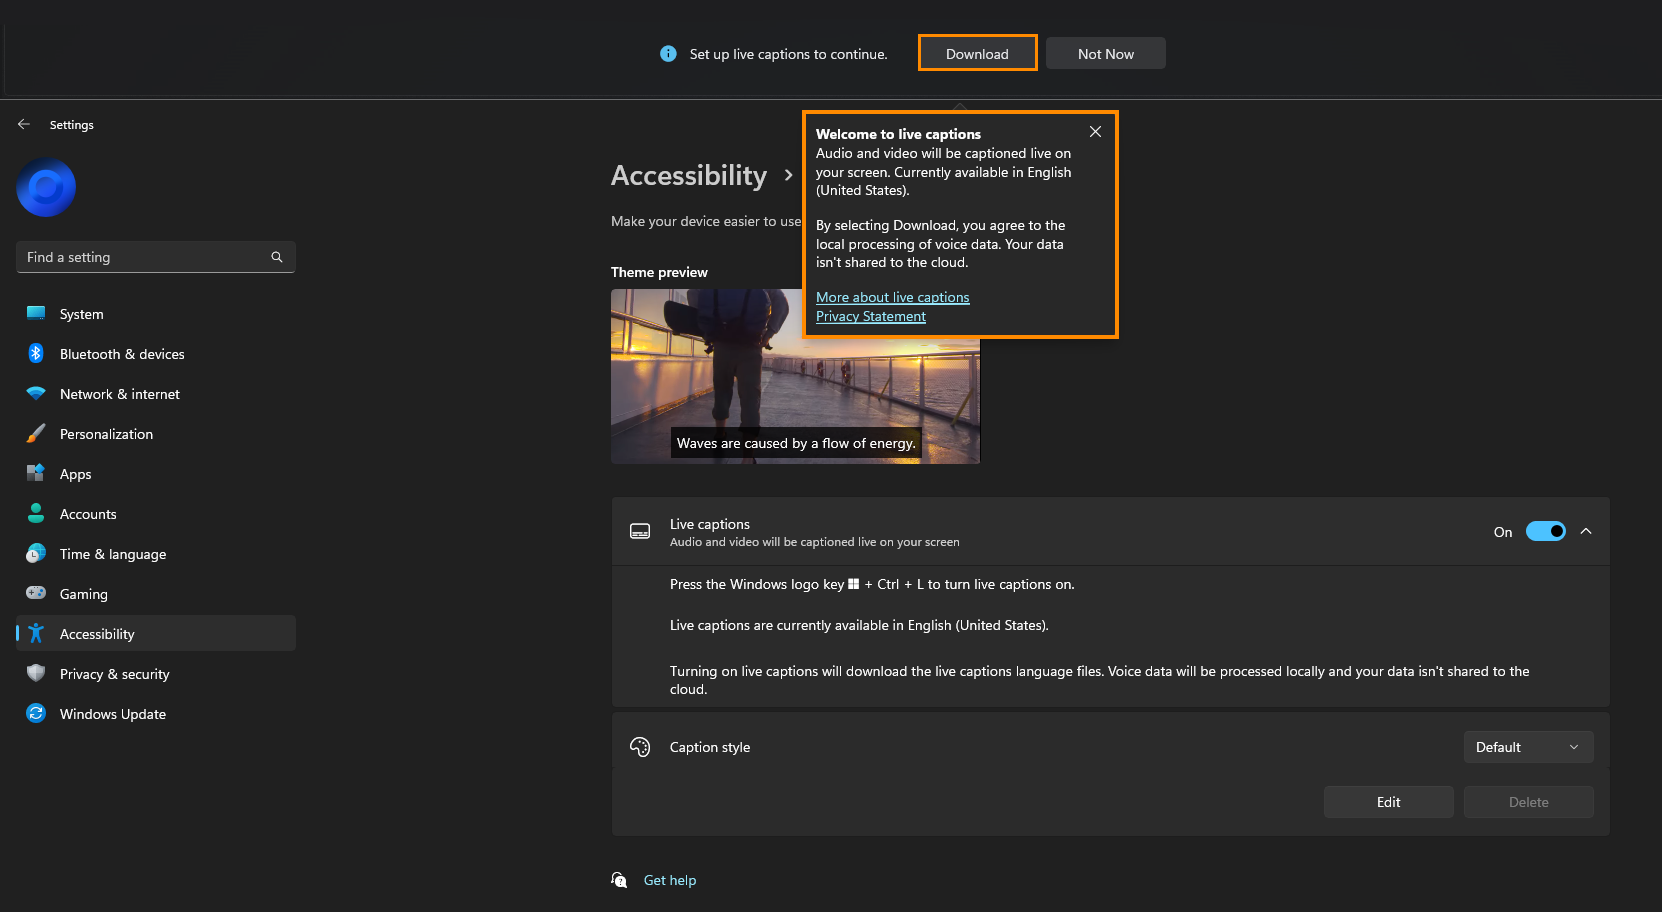The height and width of the screenshot is (912, 1662).
Task: Click the user profile avatar
Action: coord(46,187)
